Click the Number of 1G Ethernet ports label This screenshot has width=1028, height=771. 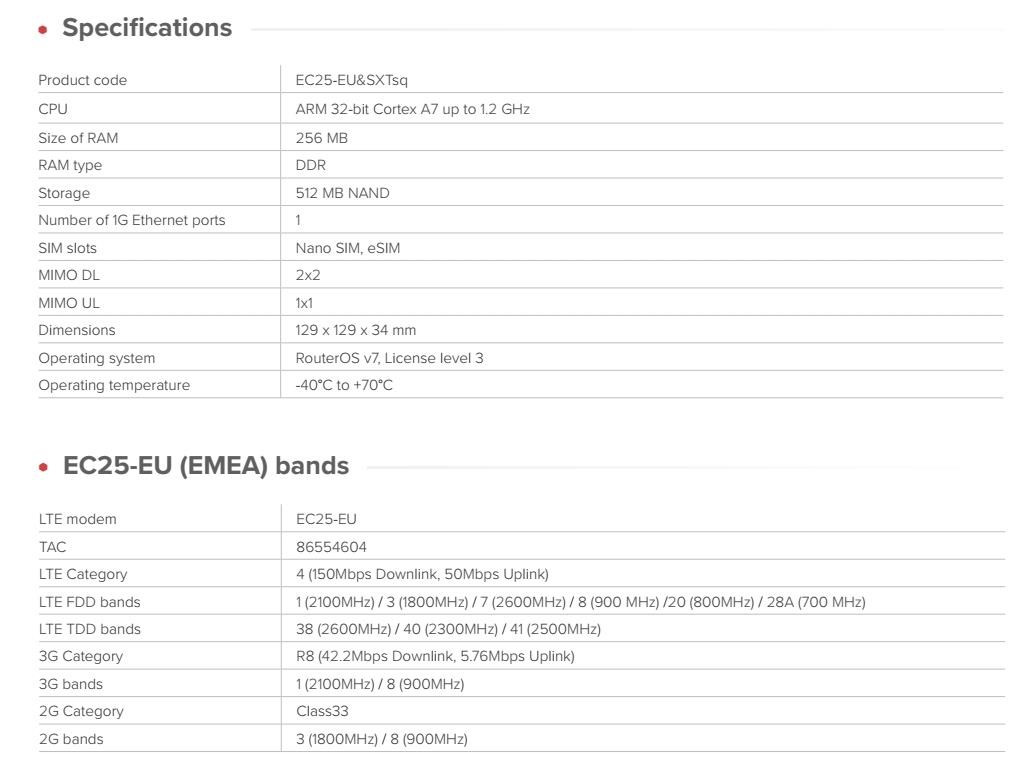132,220
